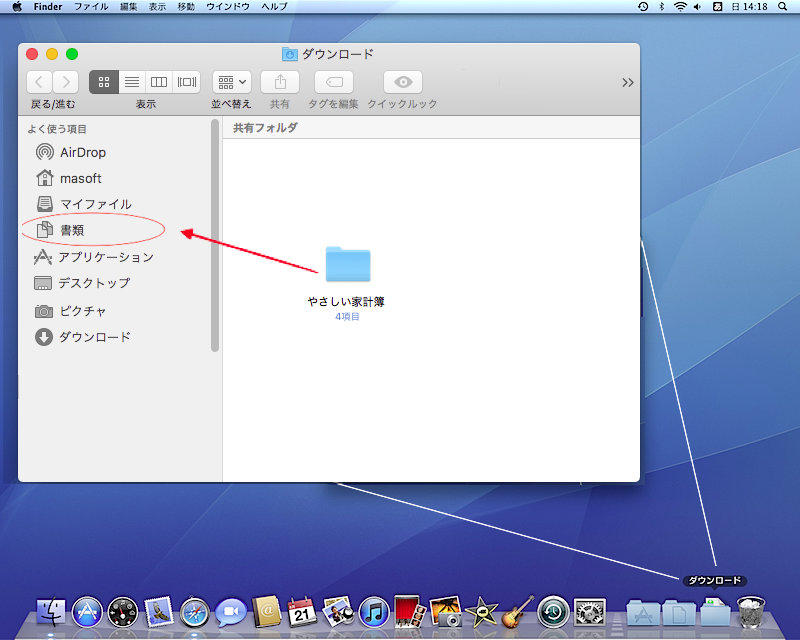Open アプリケーション in the sidebar

94,257
